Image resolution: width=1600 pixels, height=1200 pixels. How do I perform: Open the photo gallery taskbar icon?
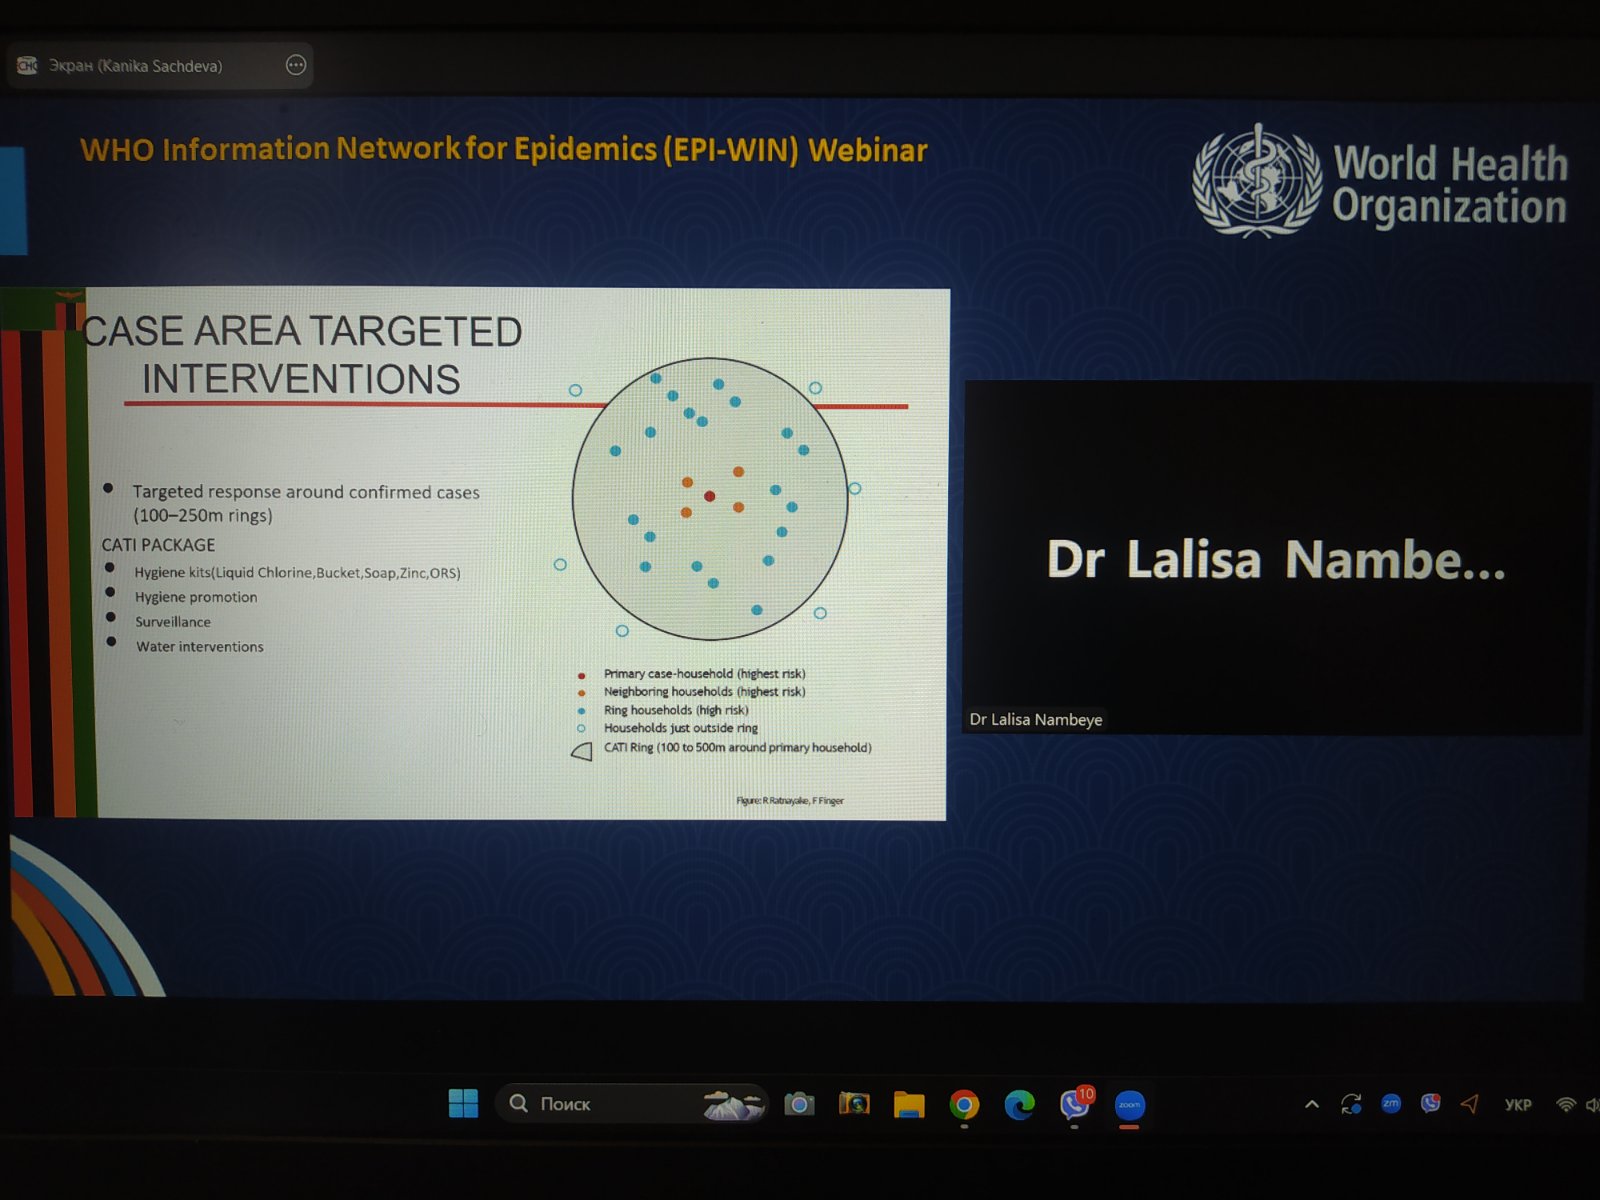(x=854, y=1104)
